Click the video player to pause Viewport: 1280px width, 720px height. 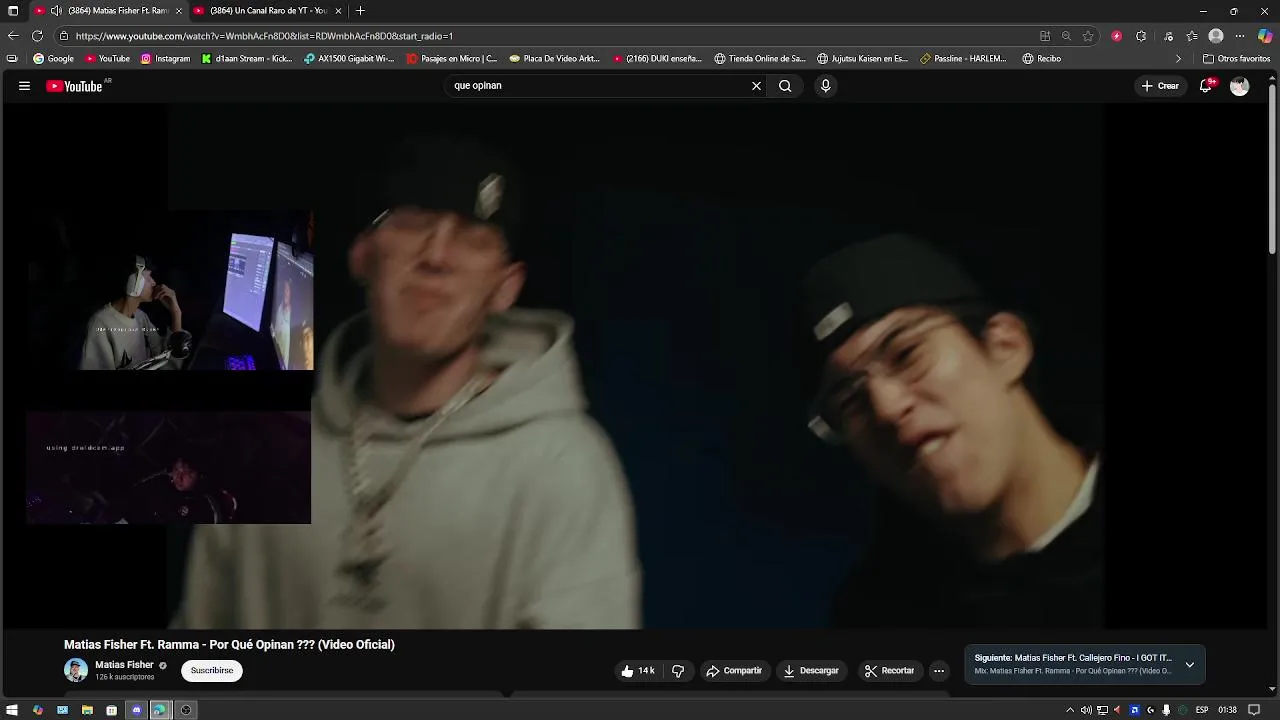tap(635, 366)
